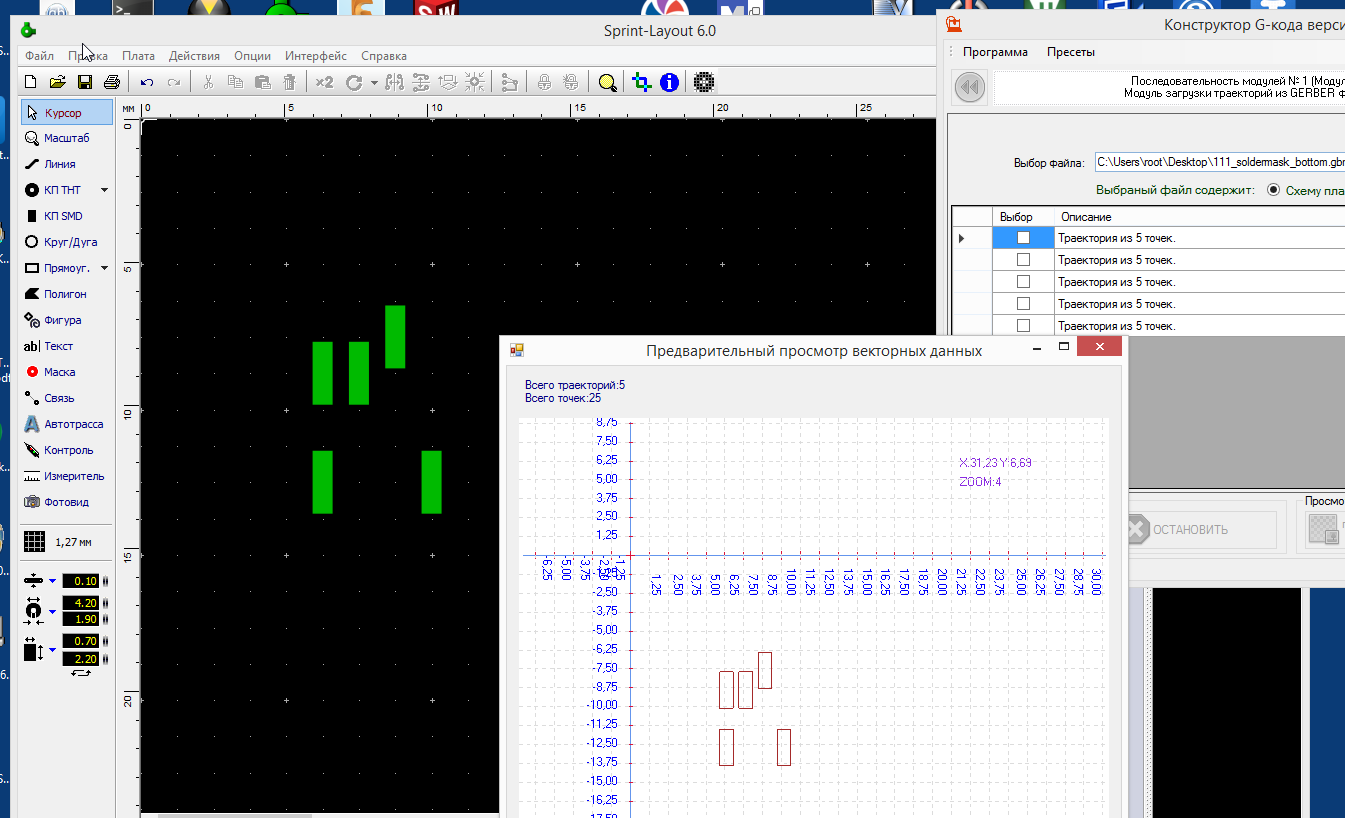This screenshot has width=1345, height=818.
Task: Open the Действия menu
Action: (x=194, y=56)
